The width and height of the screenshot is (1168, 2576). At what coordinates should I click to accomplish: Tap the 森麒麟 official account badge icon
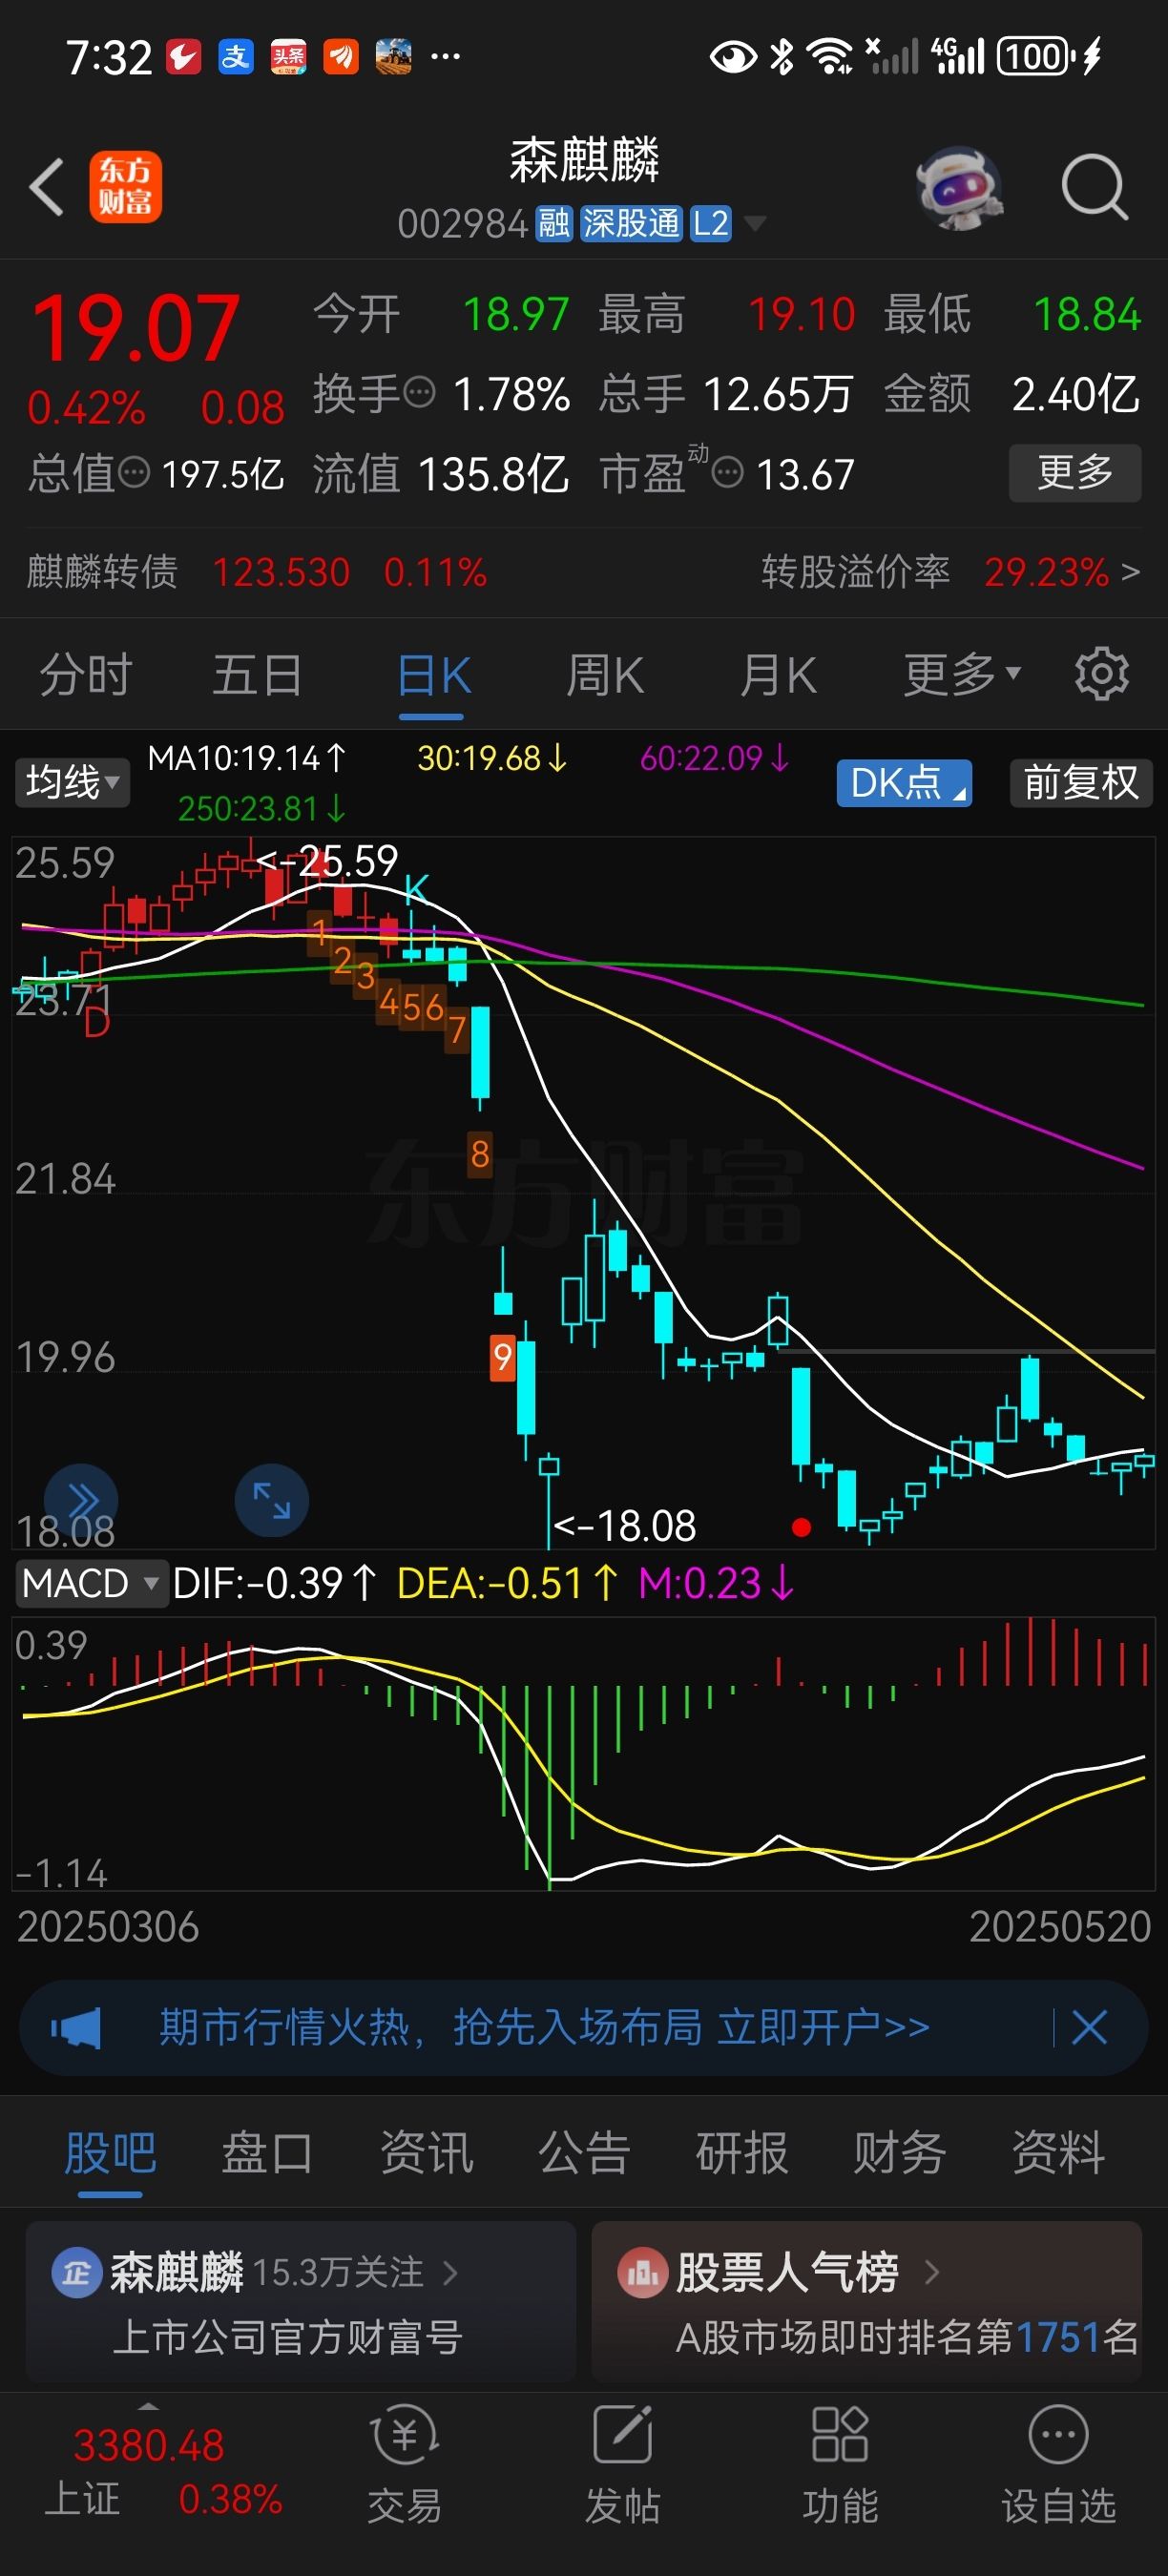tap(77, 2273)
